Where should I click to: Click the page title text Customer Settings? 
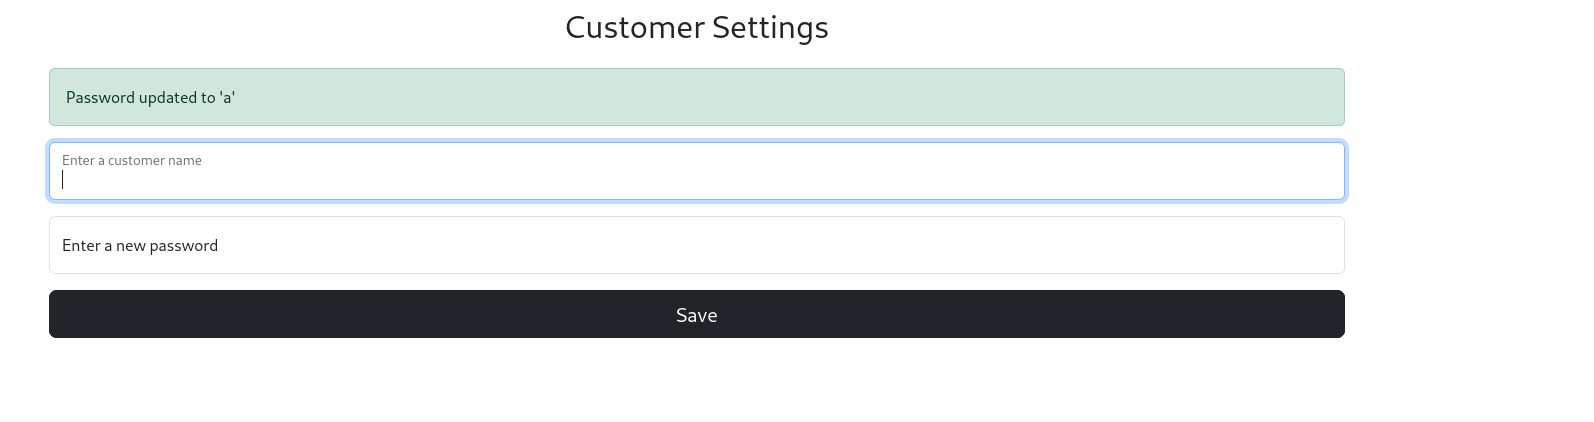(697, 27)
